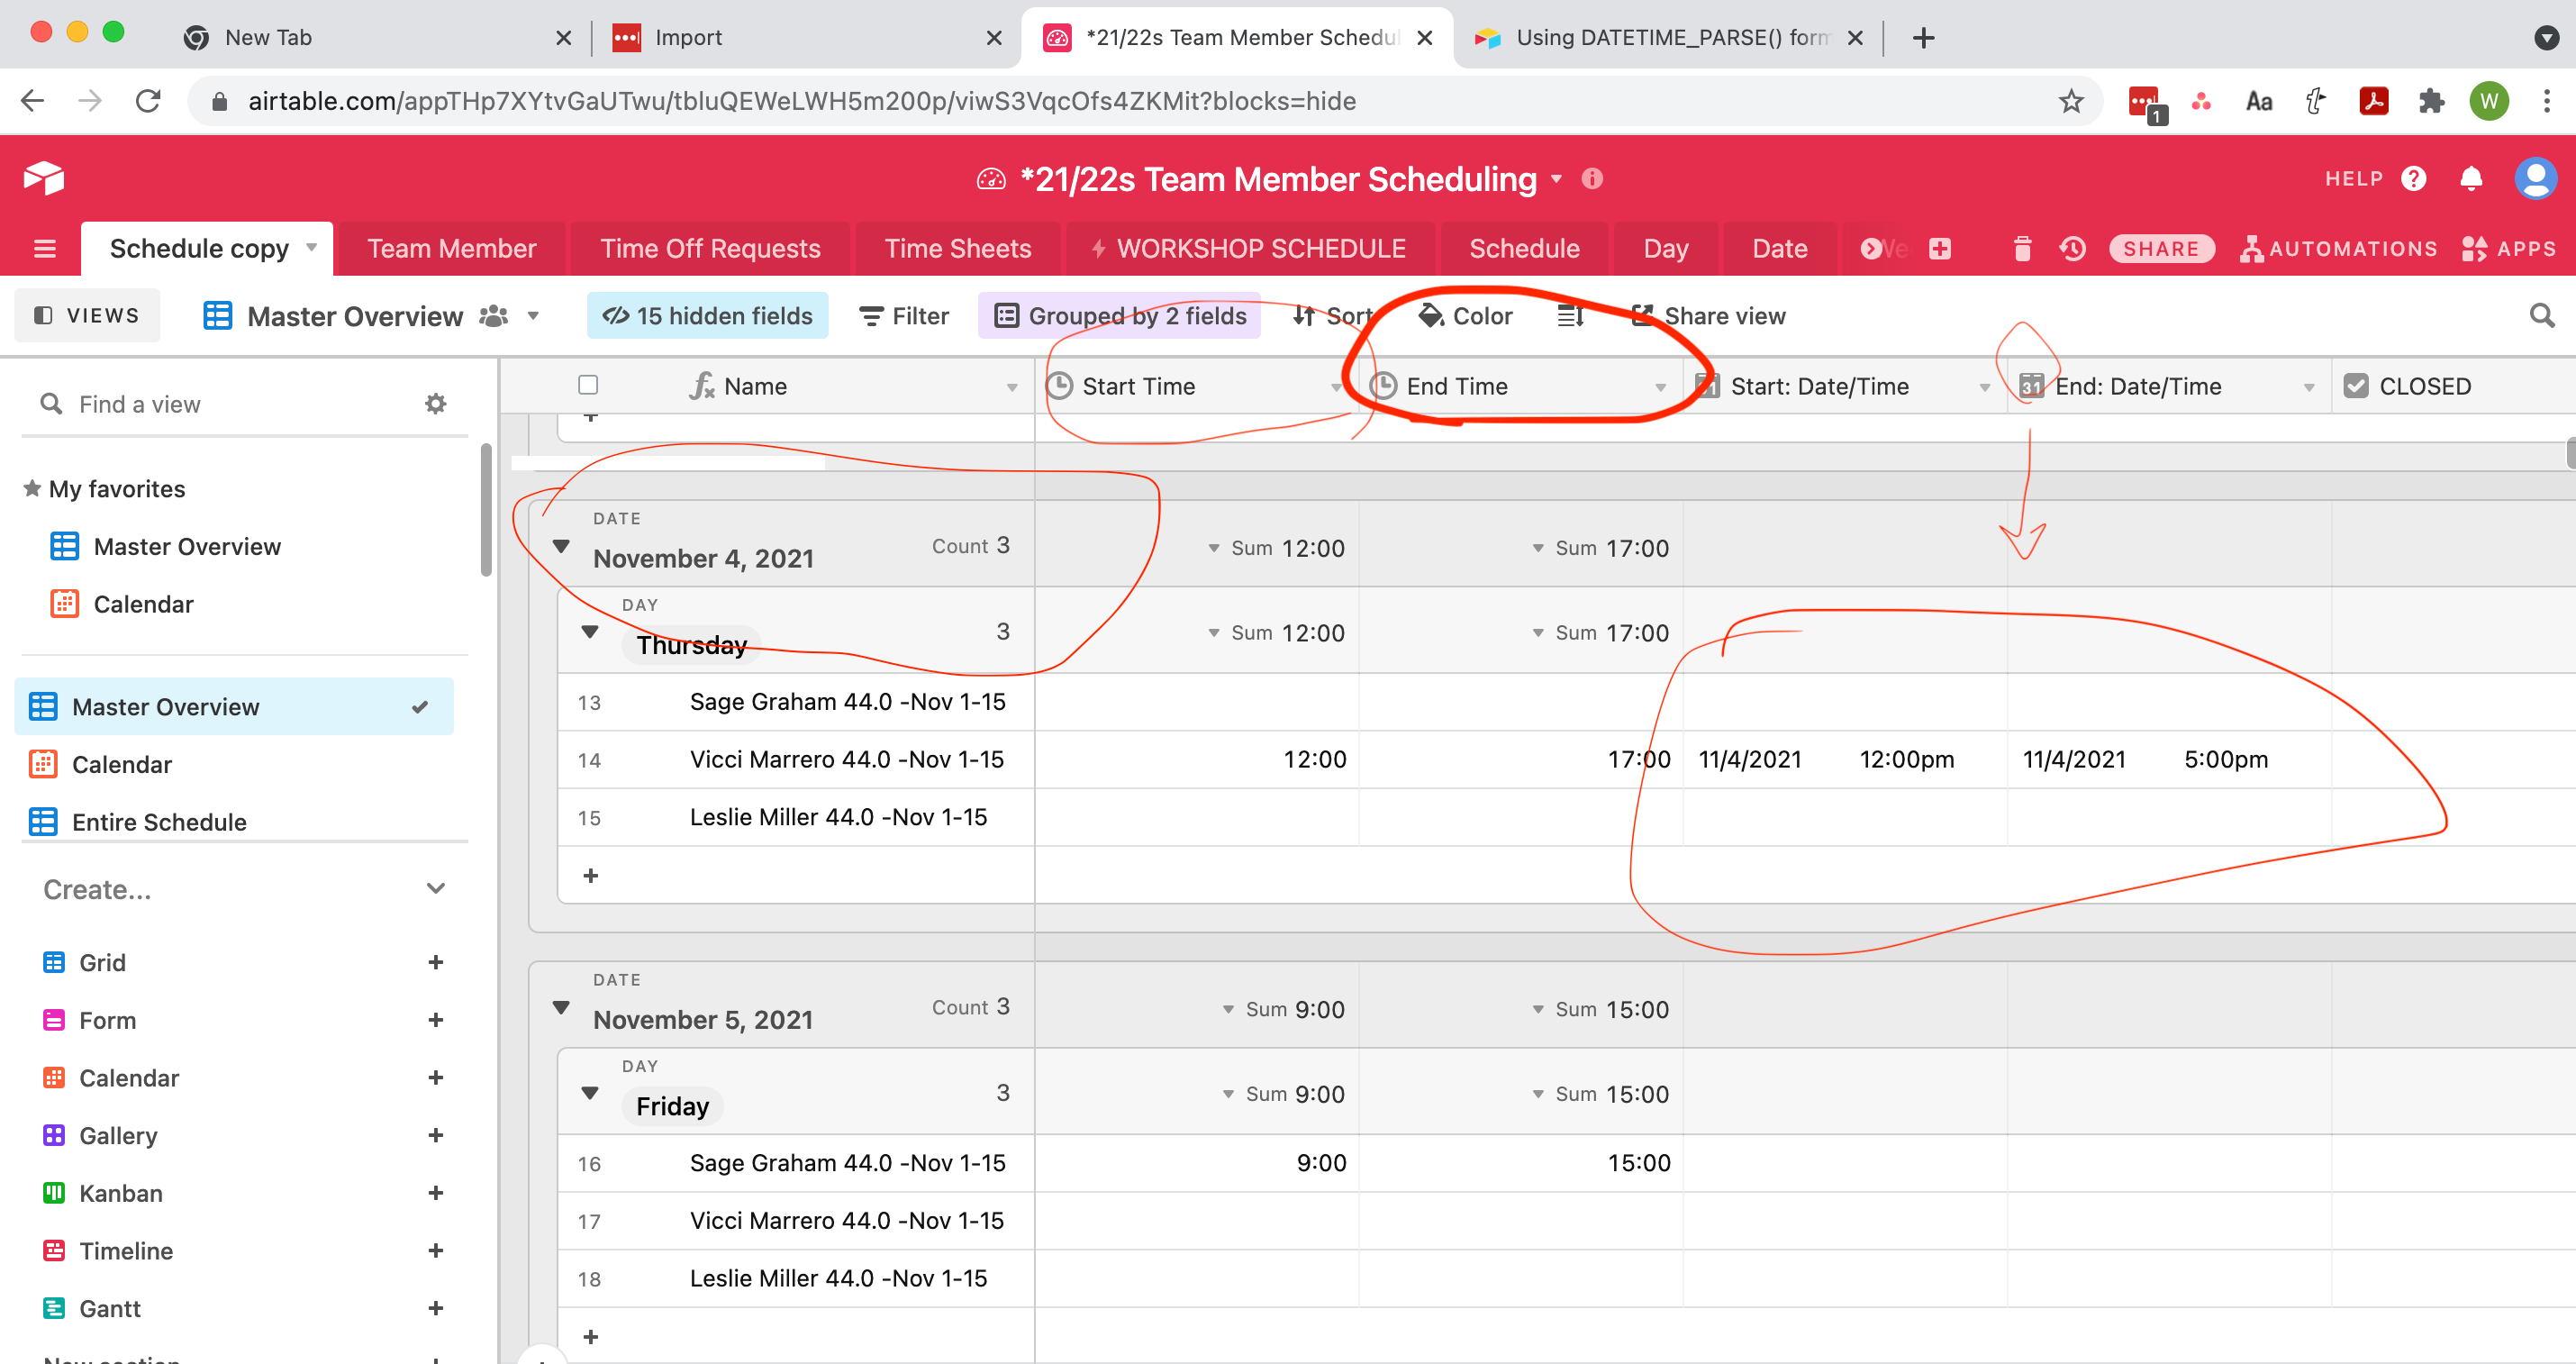Switch to Team Member table tab

(451, 249)
